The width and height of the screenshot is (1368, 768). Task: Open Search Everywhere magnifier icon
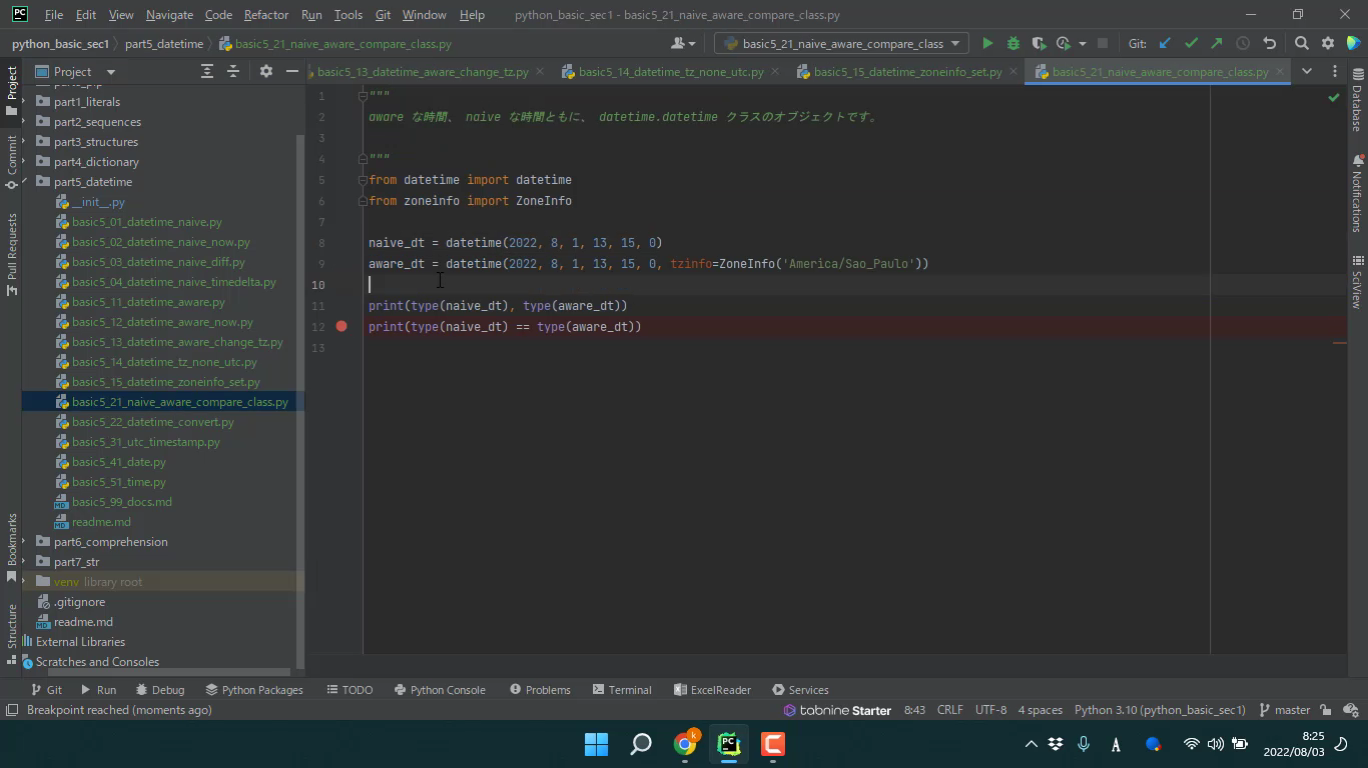click(1301, 43)
